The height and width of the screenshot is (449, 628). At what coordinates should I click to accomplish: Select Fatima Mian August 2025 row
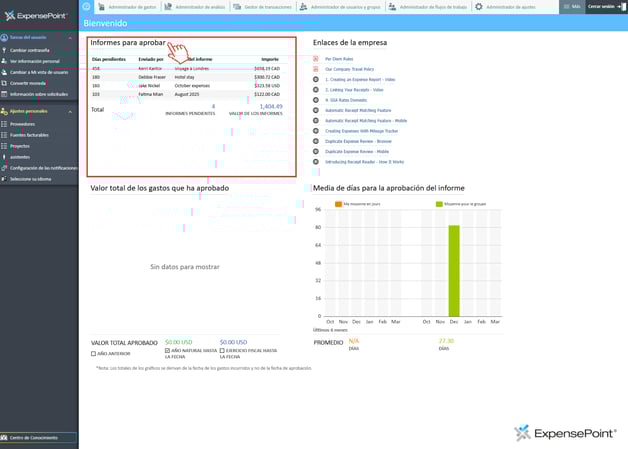pos(187,94)
